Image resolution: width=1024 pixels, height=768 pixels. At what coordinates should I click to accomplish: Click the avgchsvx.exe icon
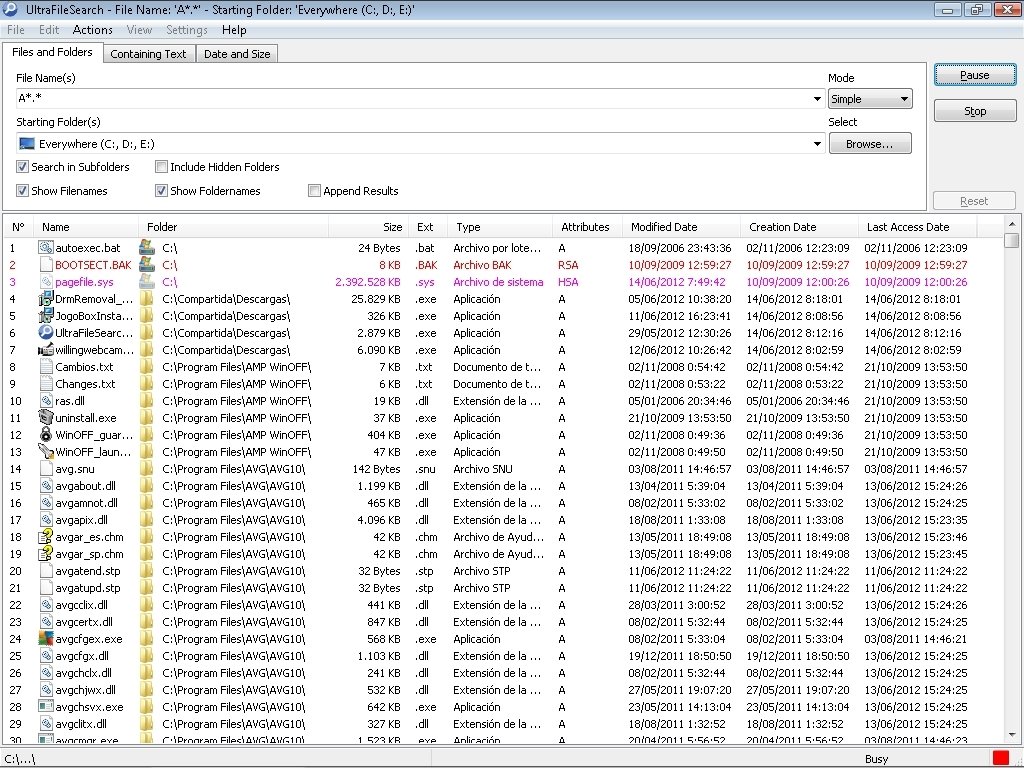click(46, 706)
